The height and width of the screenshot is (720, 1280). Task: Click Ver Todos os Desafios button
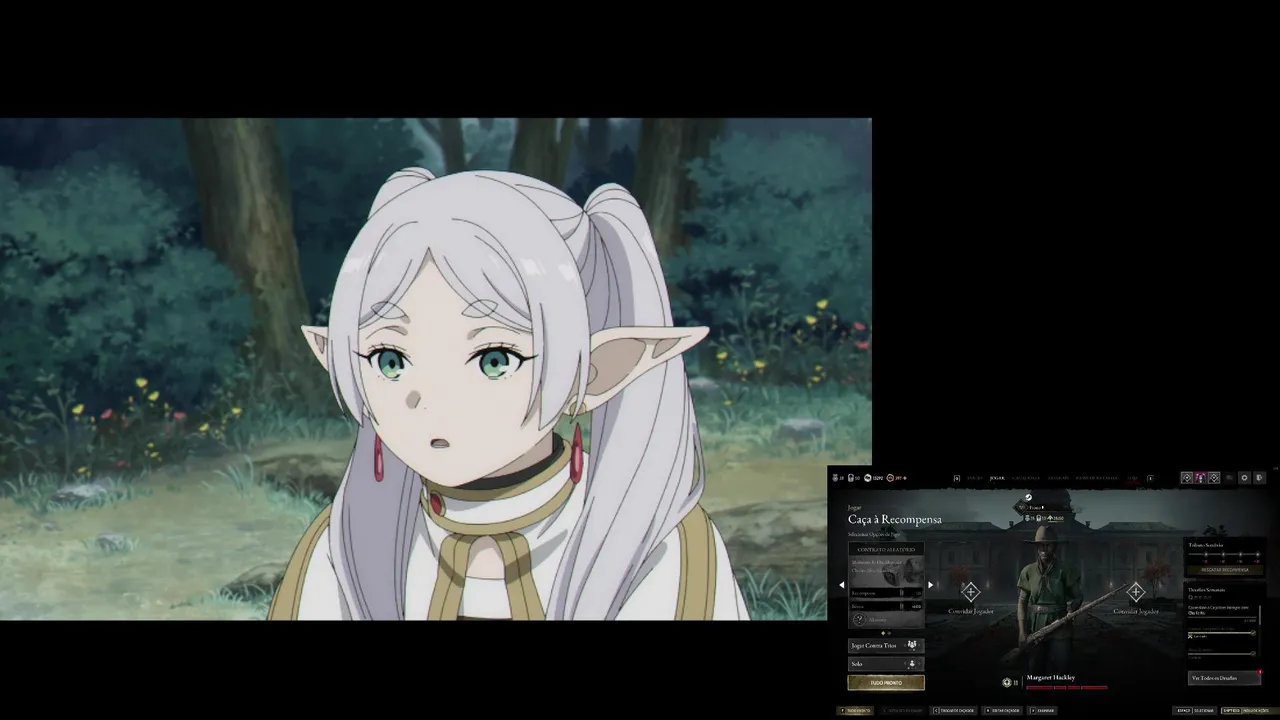1224,678
